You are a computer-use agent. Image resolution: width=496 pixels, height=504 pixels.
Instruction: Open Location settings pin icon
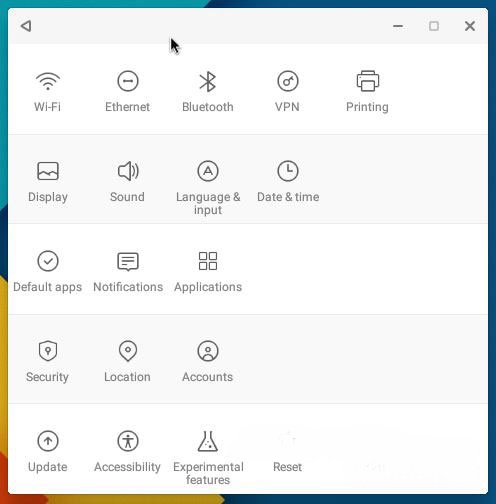coord(128,351)
